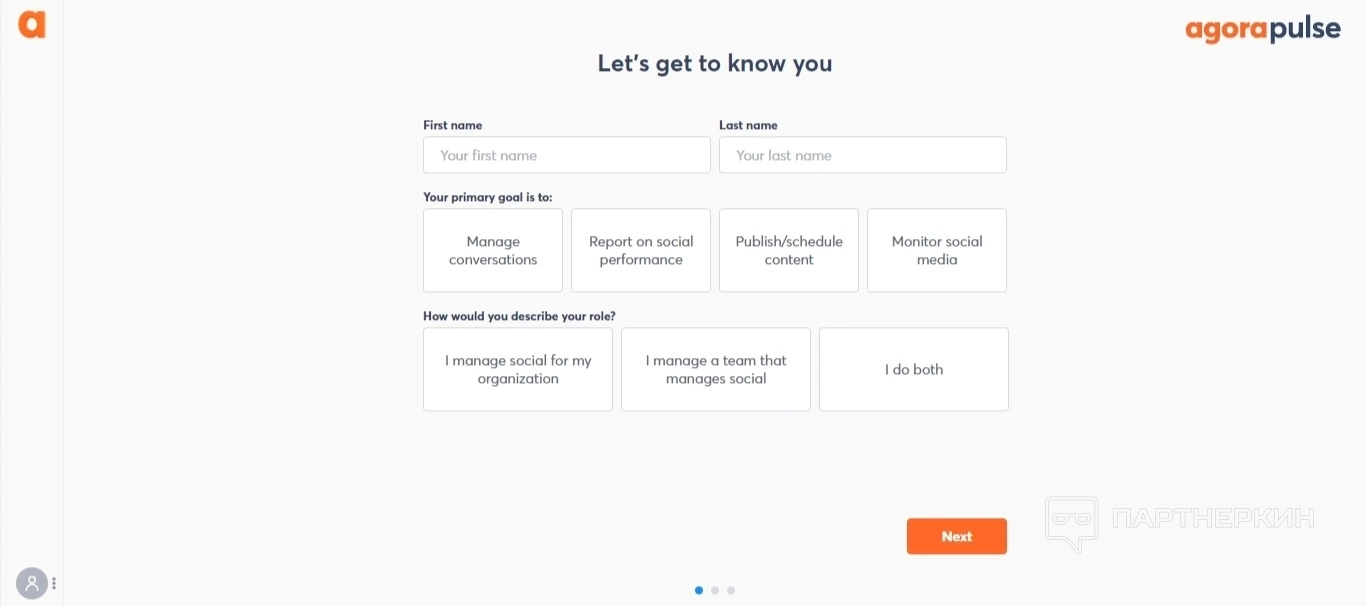The image size is (1366, 606).
Task: Select 'Manage conversations' as primary goal
Action: coord(493,250)
